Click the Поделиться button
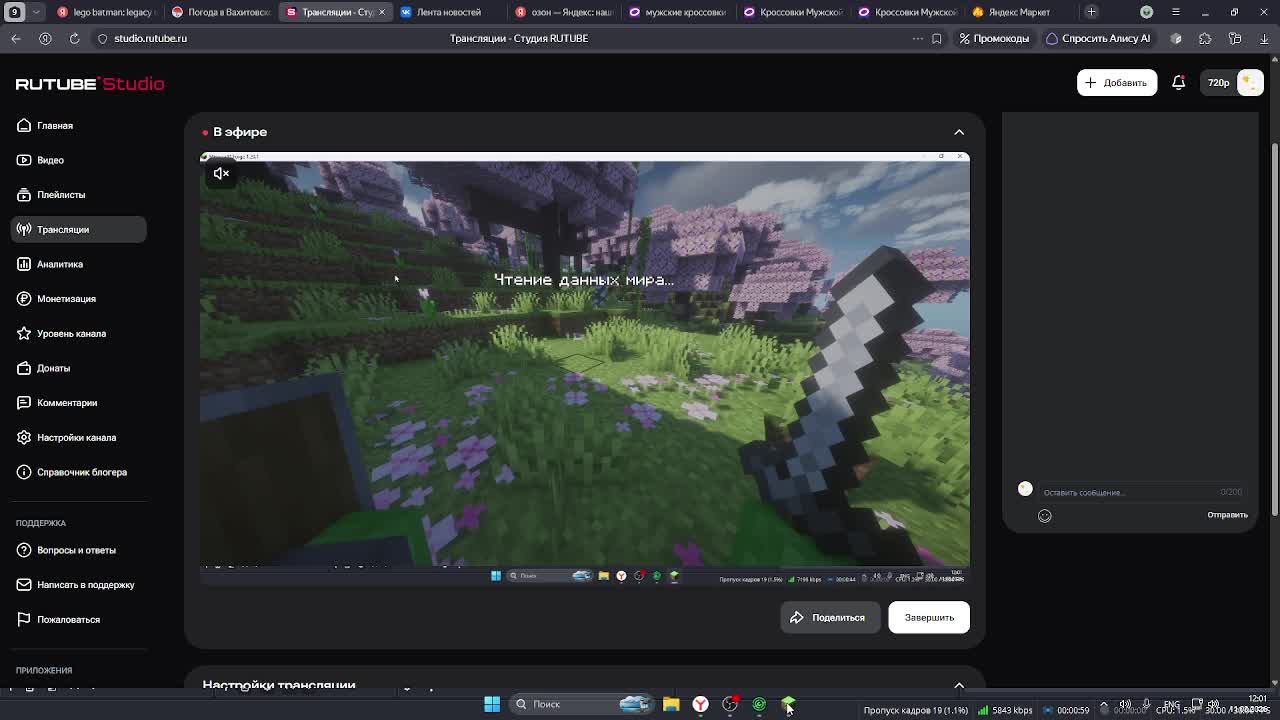Screen dimensions: 1280x720 tap(829, 617)
